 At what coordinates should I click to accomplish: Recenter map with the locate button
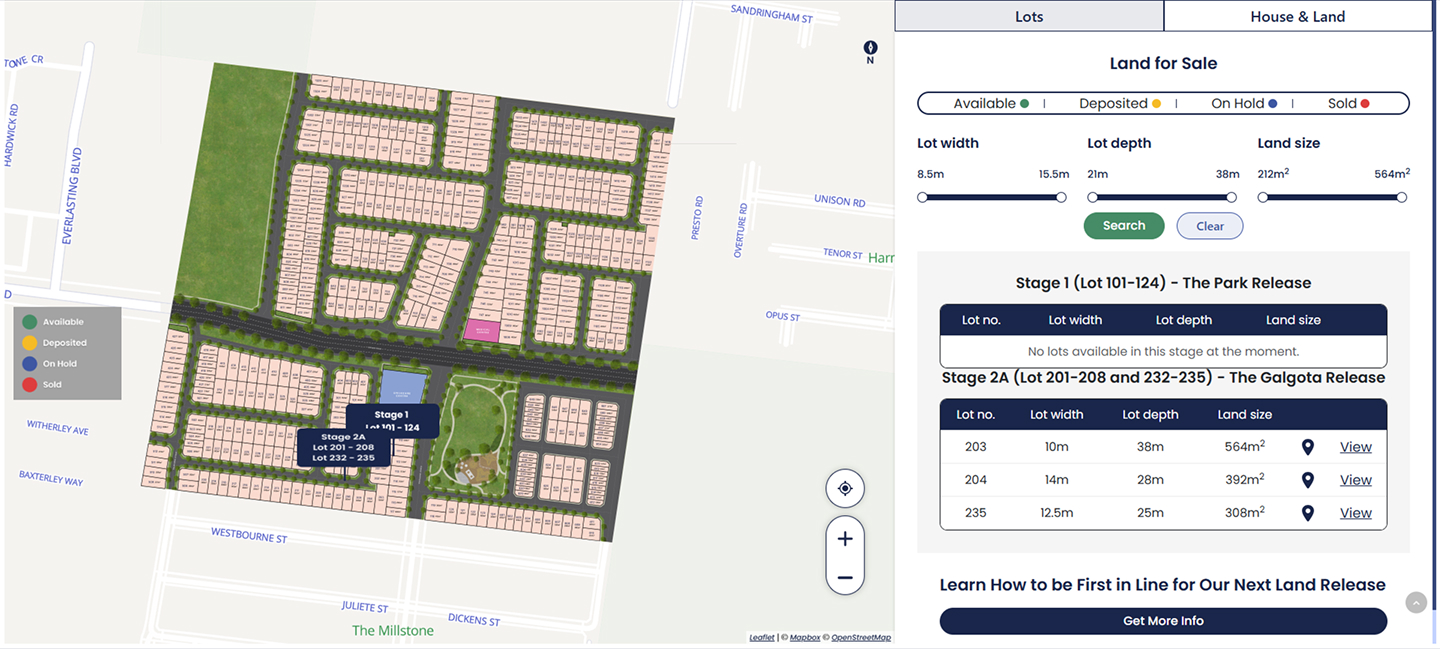tap(845, 488)
